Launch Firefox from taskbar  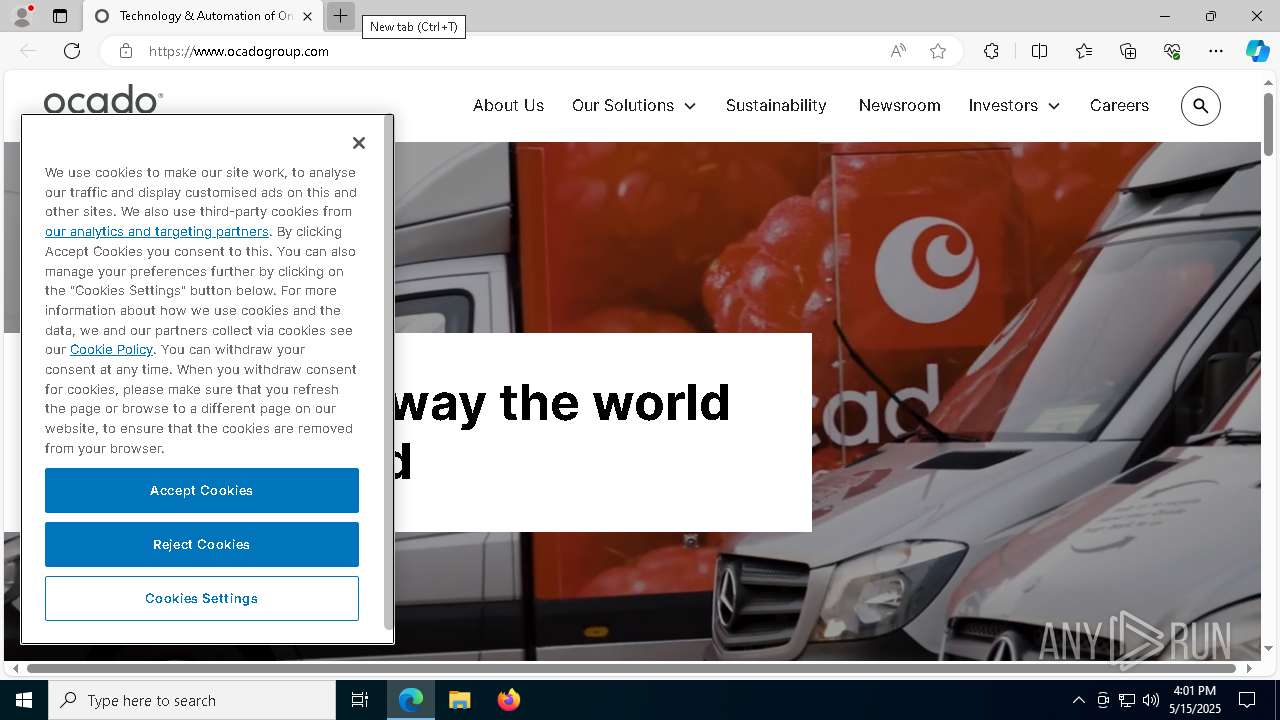[508, 700]
